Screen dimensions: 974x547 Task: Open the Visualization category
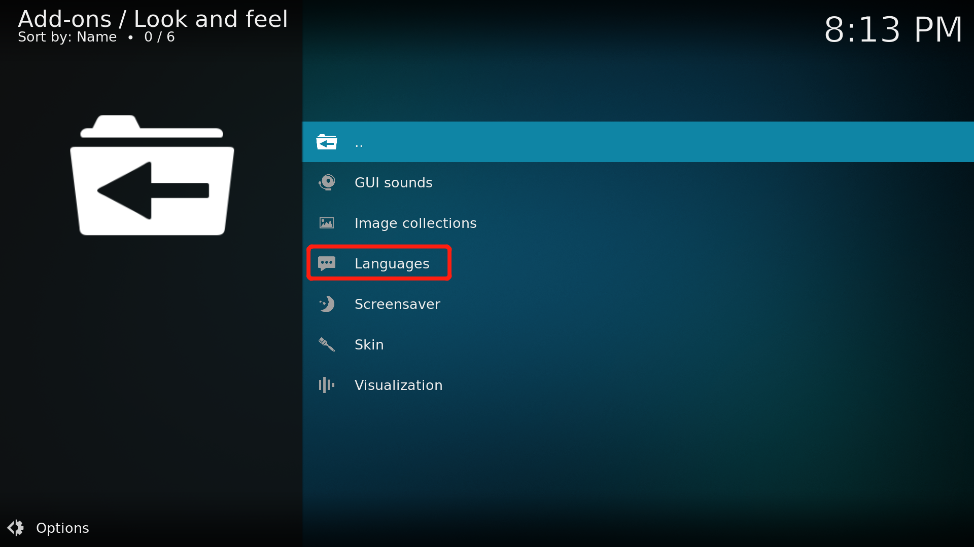(638, 385)
